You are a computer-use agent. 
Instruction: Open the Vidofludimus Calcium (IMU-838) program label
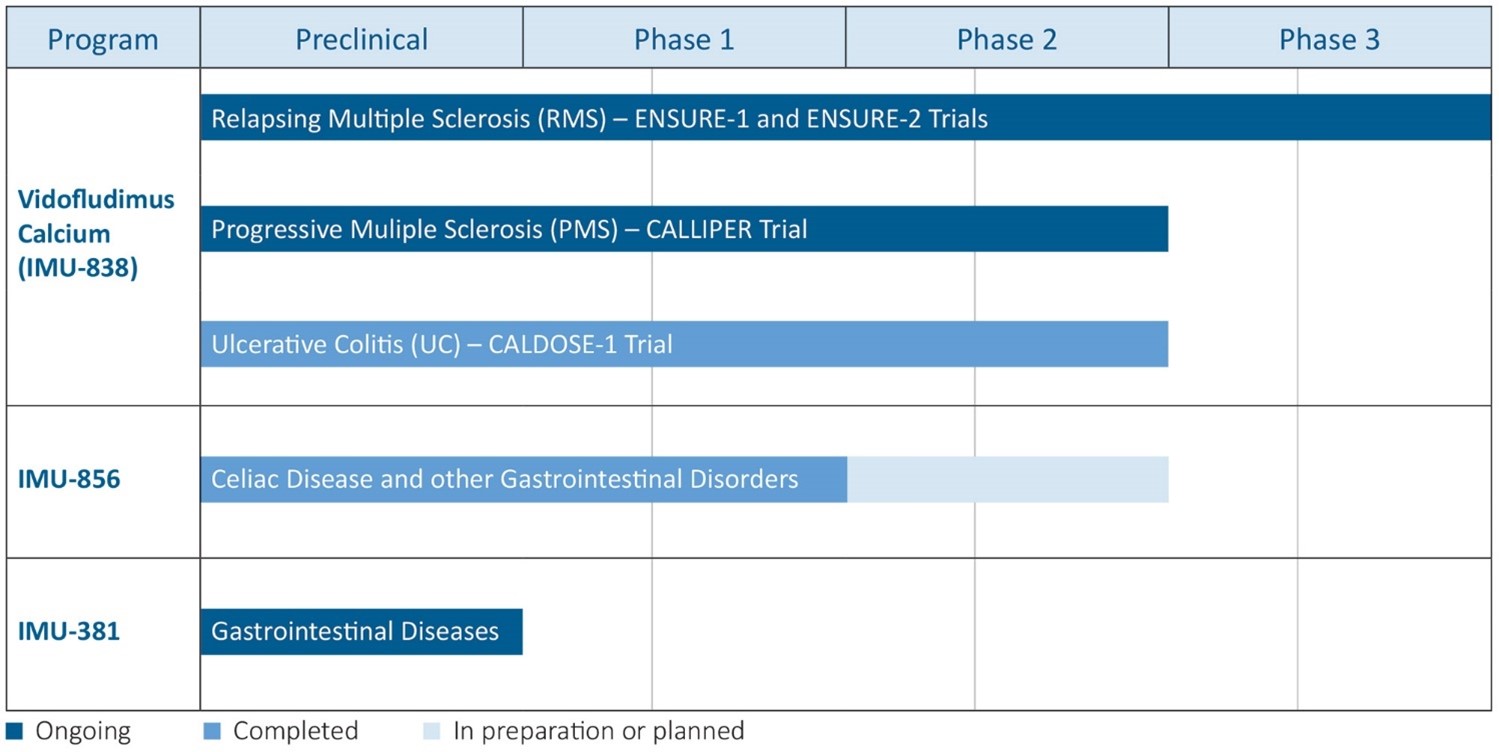pyautogui.click(x=96, y=234)
